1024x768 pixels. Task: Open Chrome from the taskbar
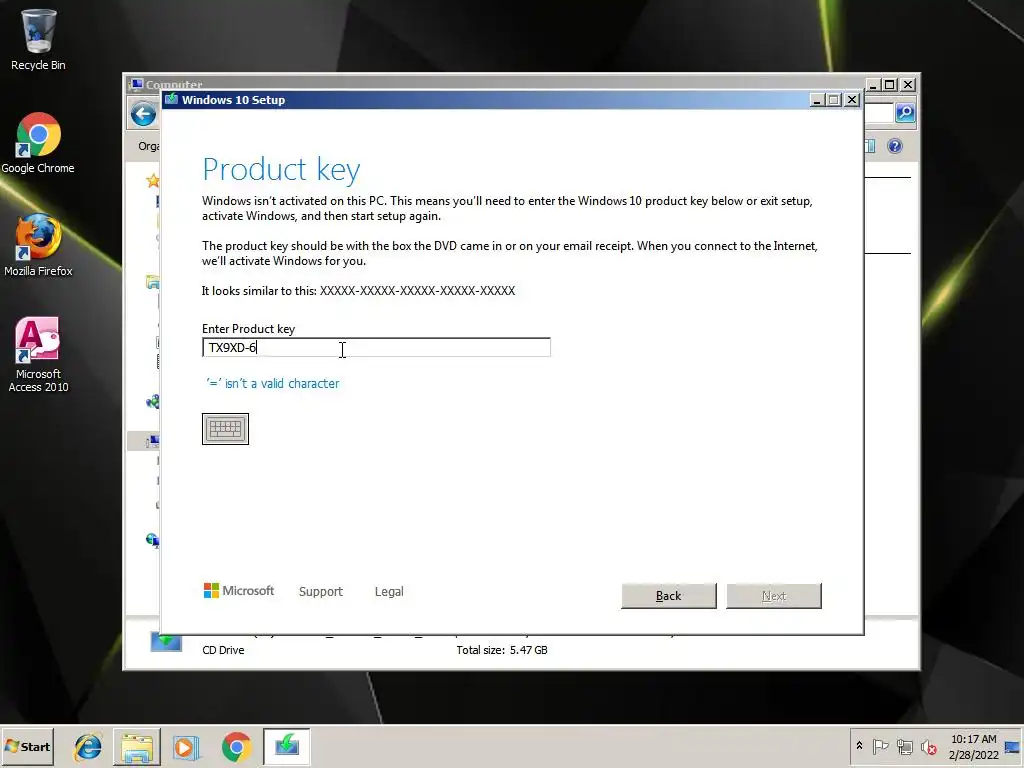[x=236, y=746]
